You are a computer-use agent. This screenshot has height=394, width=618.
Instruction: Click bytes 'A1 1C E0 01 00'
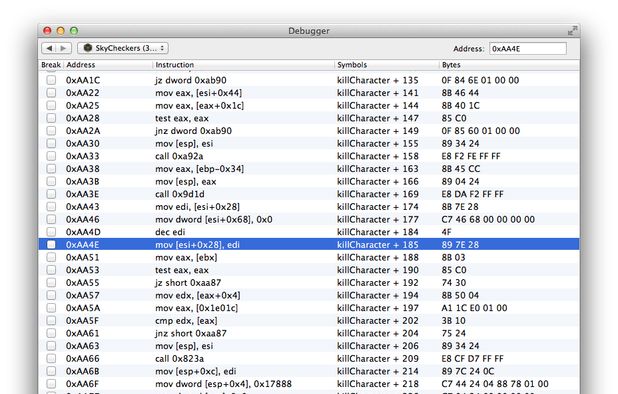click(x=474, y=308)
